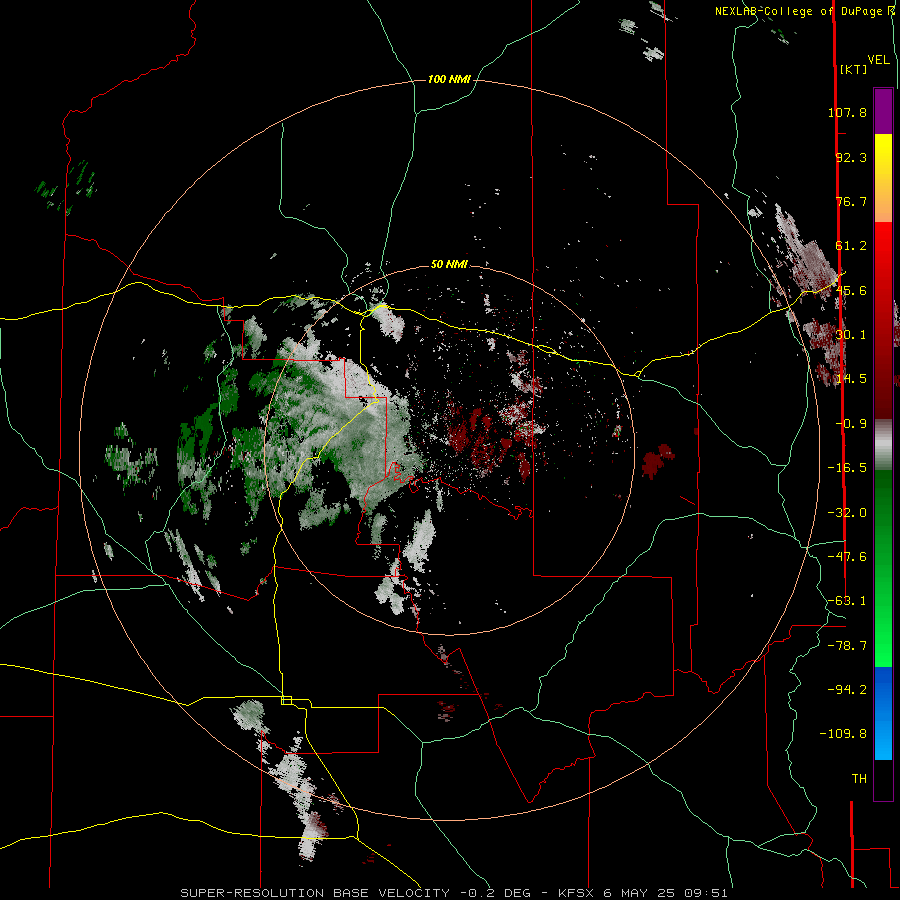Click the 45.6 value on velocity scale
Image resolution: width=900 pixels, height=900 pixels.
pos(851,290)
